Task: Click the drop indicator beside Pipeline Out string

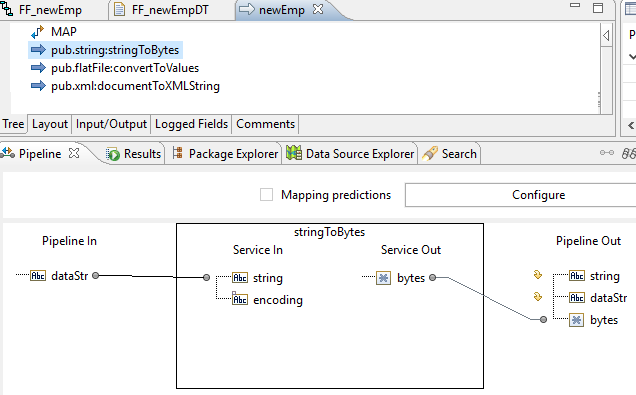Action: [x=538, y=275]
